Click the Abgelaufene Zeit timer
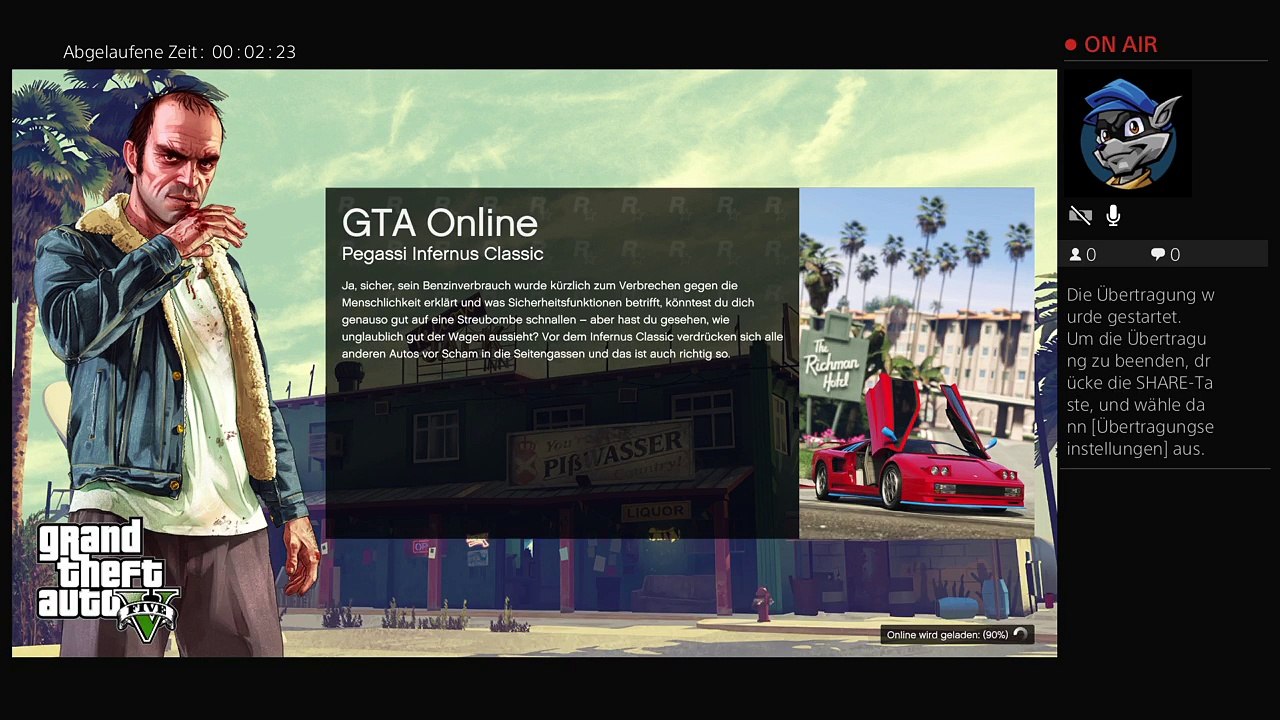This screenshot has width=1280, height=720. [x=180, y=52]
